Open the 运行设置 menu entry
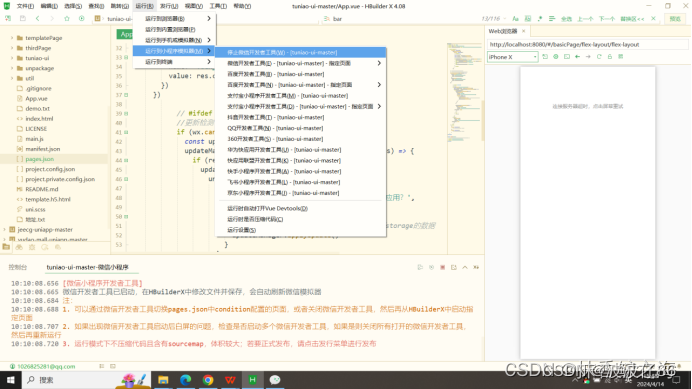The height and width of the screenshot is (389, 692). (241, 230)
